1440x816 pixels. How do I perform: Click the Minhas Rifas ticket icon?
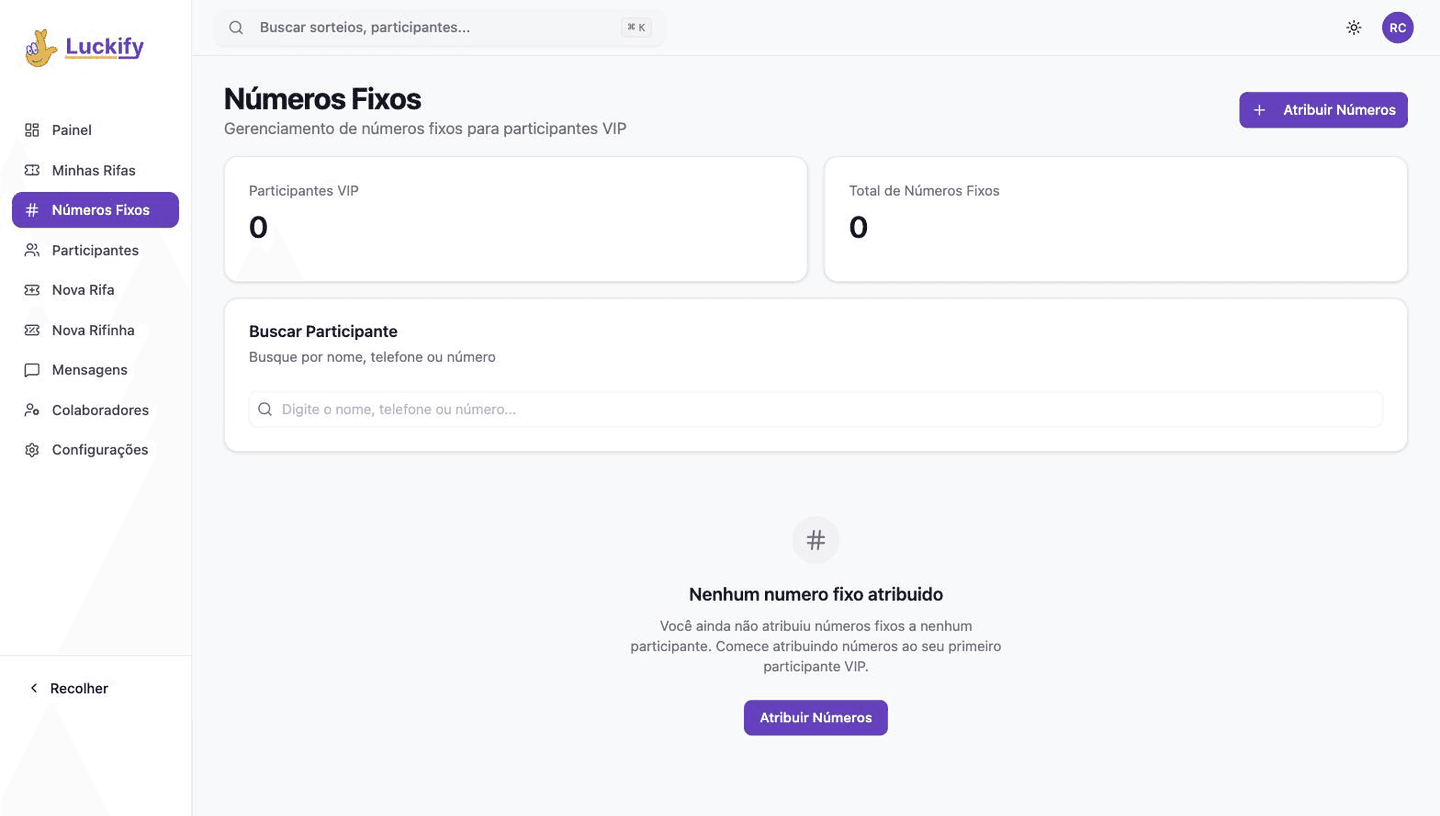tap(32, 170)
